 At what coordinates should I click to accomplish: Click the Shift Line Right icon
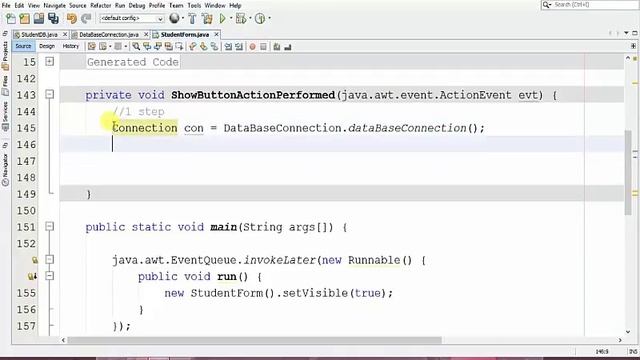tap(239, 47)
